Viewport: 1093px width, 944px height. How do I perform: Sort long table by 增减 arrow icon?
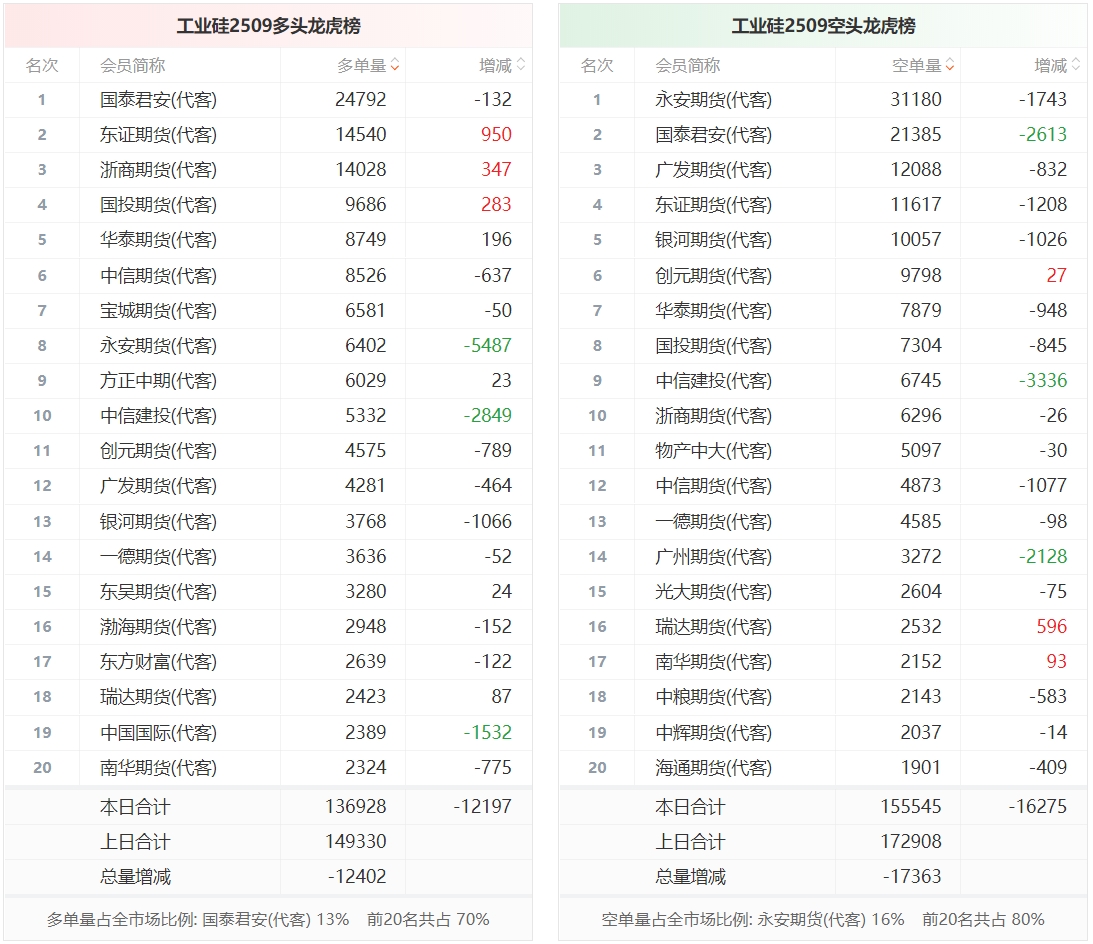point(520,66)
